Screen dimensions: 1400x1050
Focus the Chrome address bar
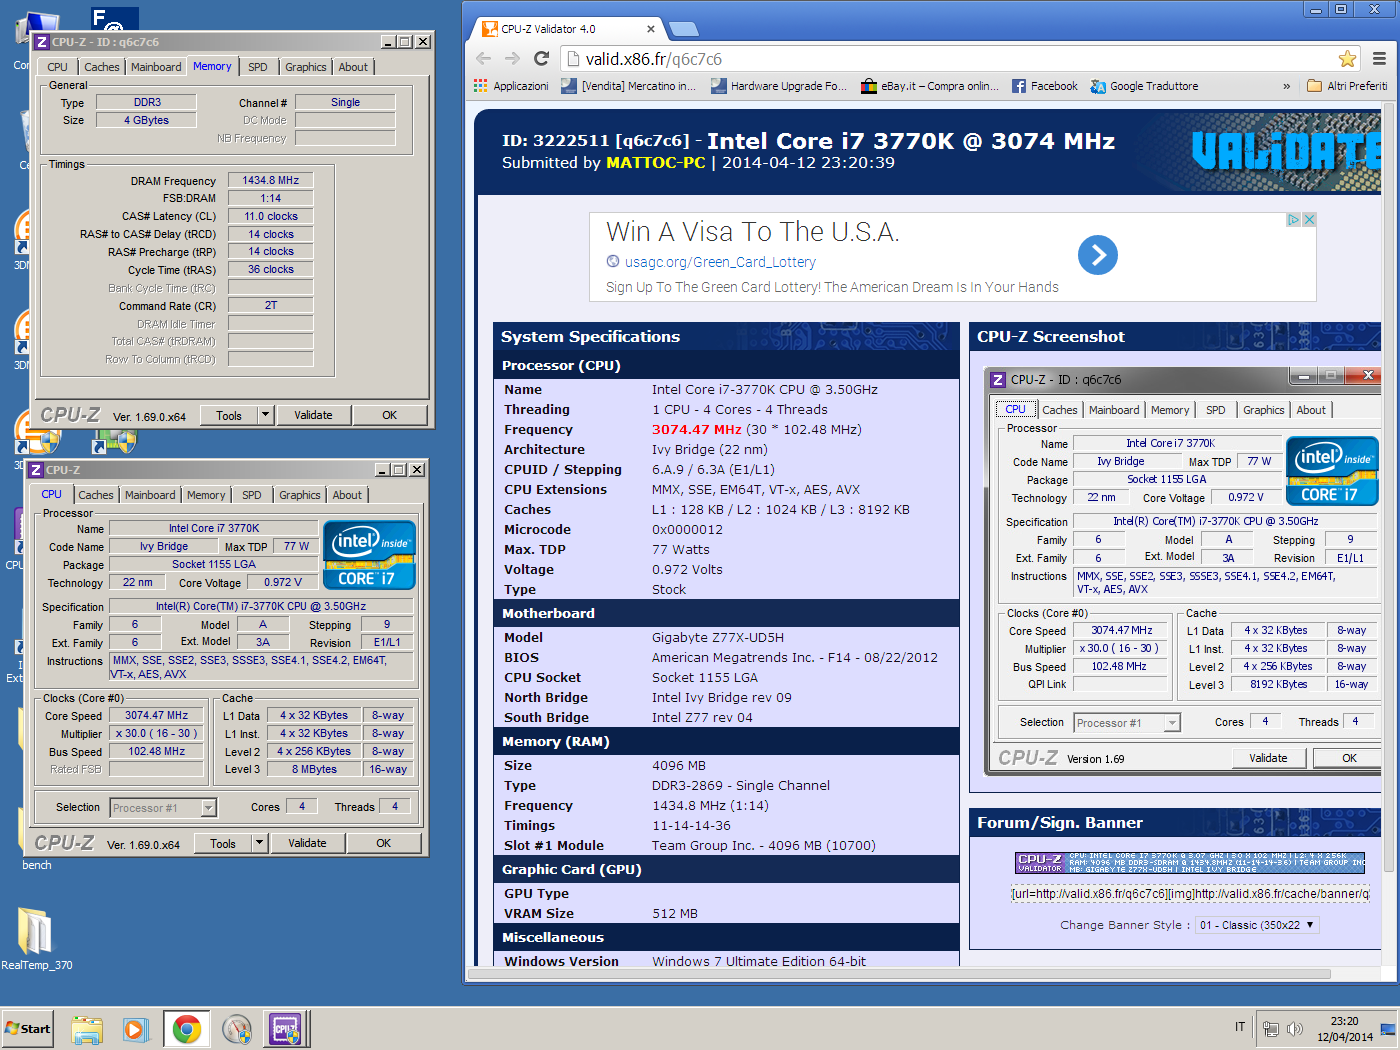950,59
